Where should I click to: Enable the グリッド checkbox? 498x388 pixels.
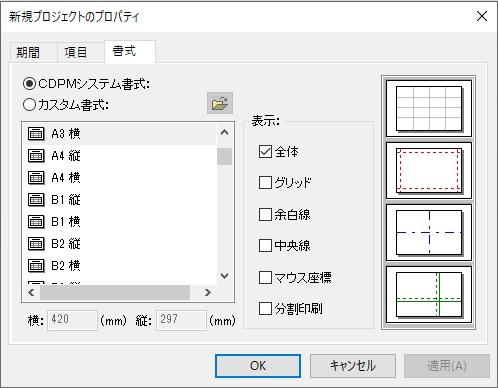pos(265,183)
